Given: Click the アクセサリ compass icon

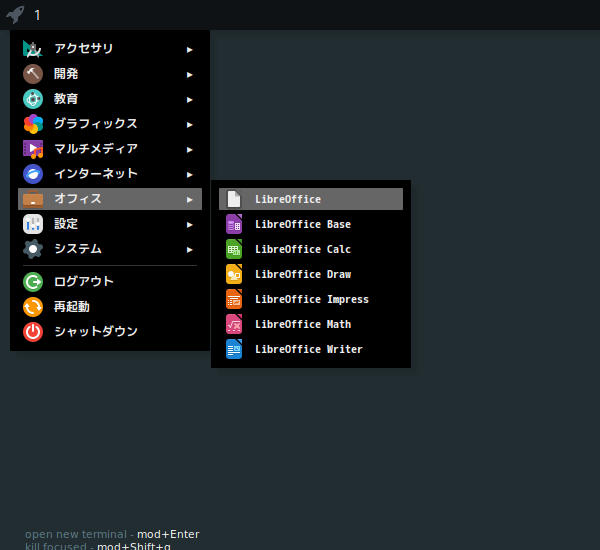Looking at the screenshot, I should click(33, 49).
